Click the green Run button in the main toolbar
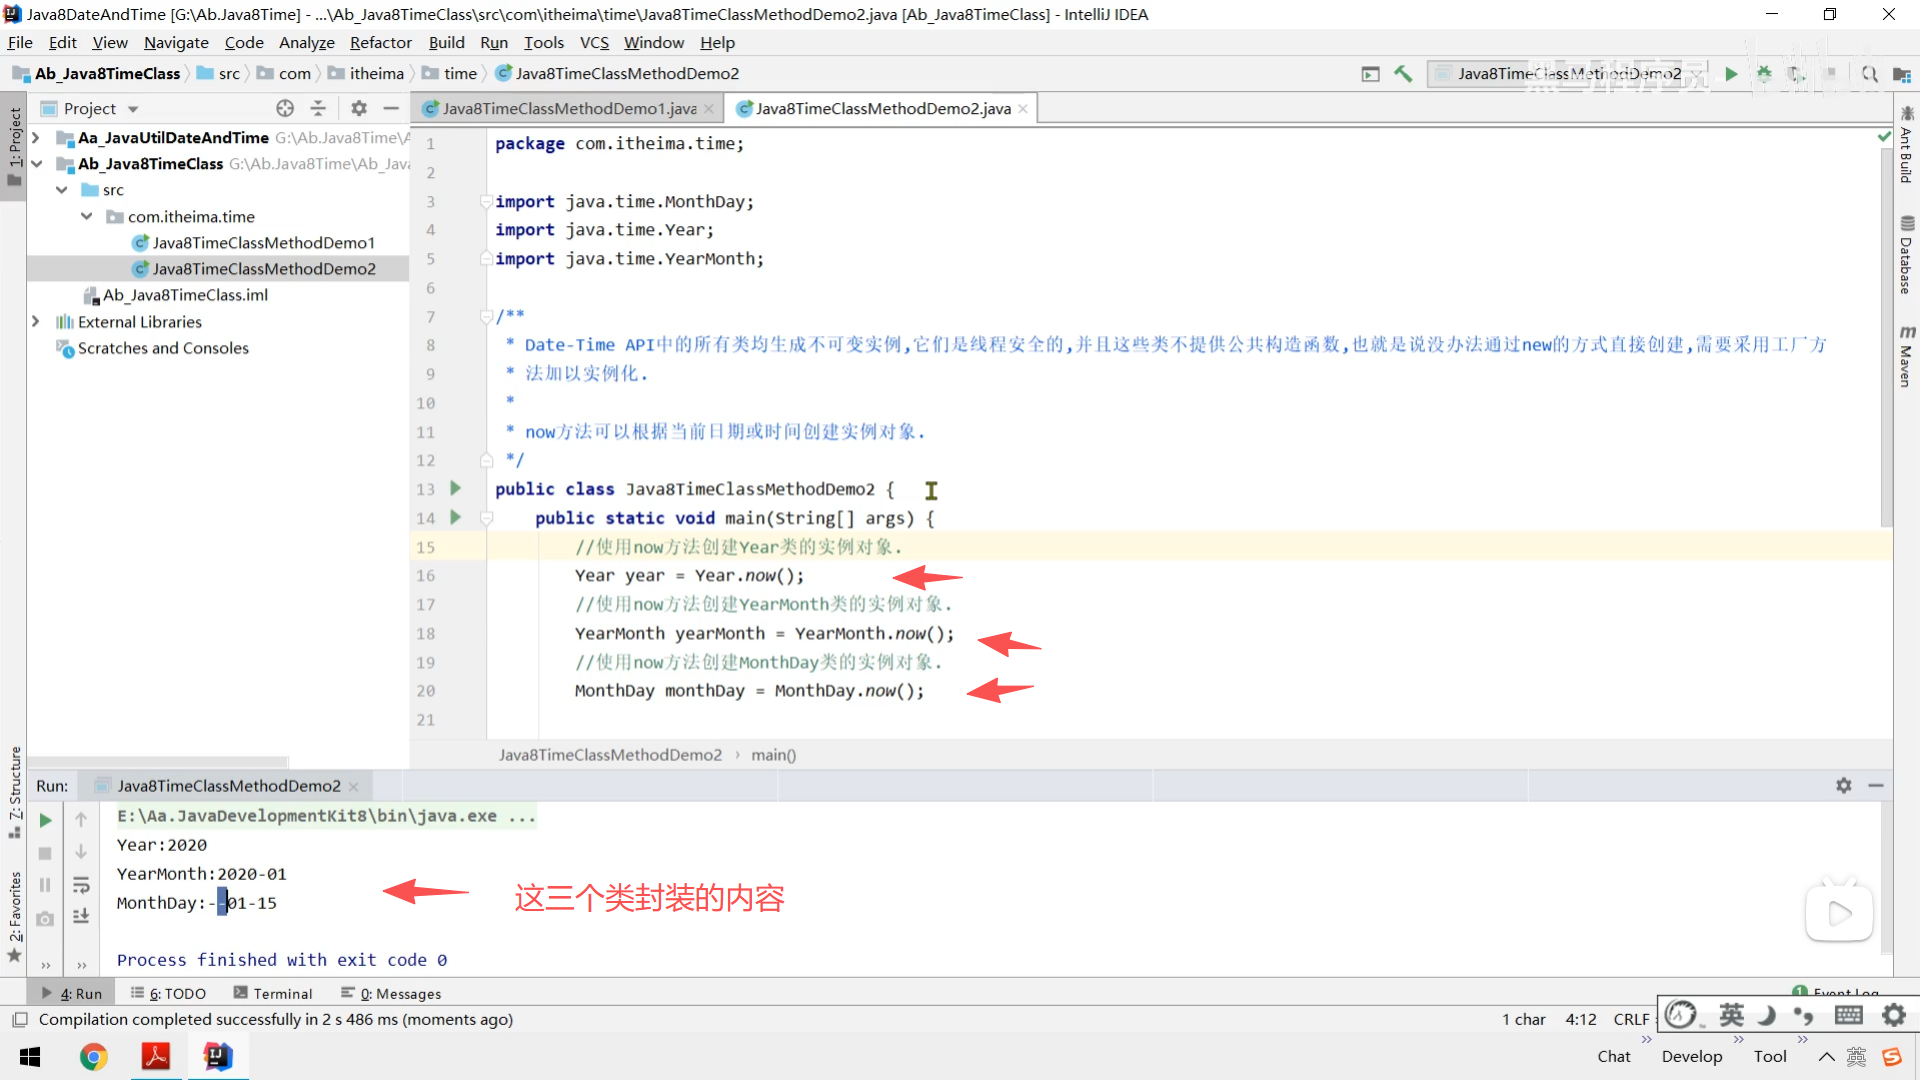1920x1080 pixels. [x=1731, y=74]
